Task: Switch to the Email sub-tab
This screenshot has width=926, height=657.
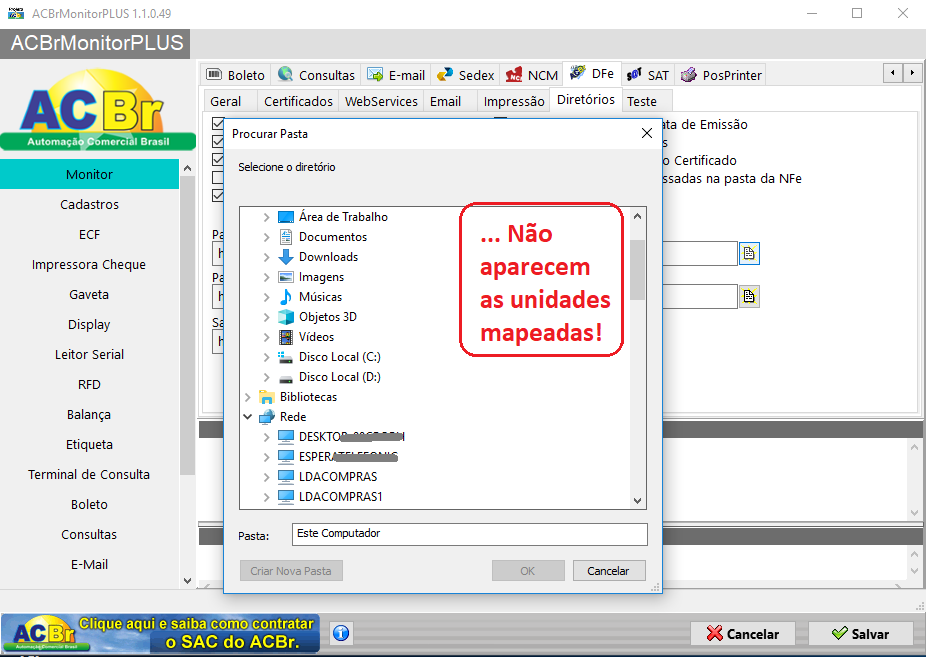Action: coord(450,101)
